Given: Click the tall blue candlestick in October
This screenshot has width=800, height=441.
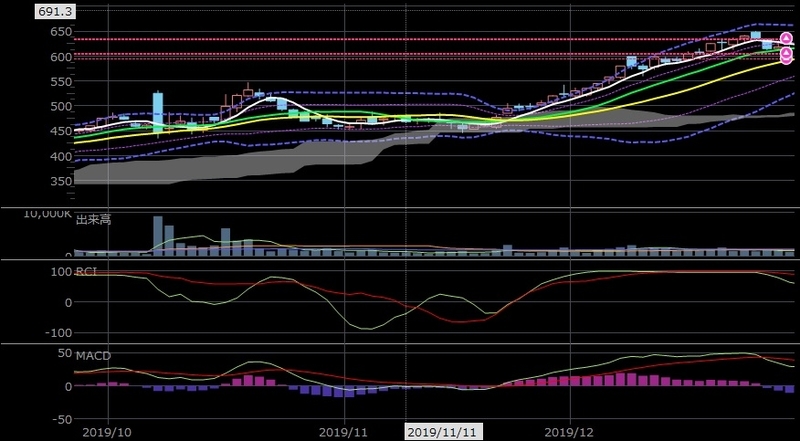Looking at the screenshot, I should click(x=158, y=112).
